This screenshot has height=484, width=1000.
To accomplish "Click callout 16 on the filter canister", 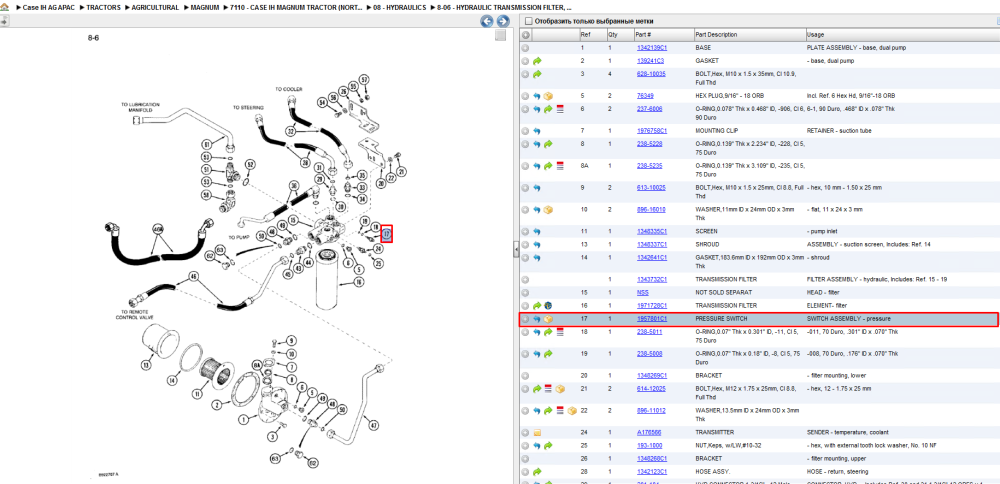I will tap(358, 281).
